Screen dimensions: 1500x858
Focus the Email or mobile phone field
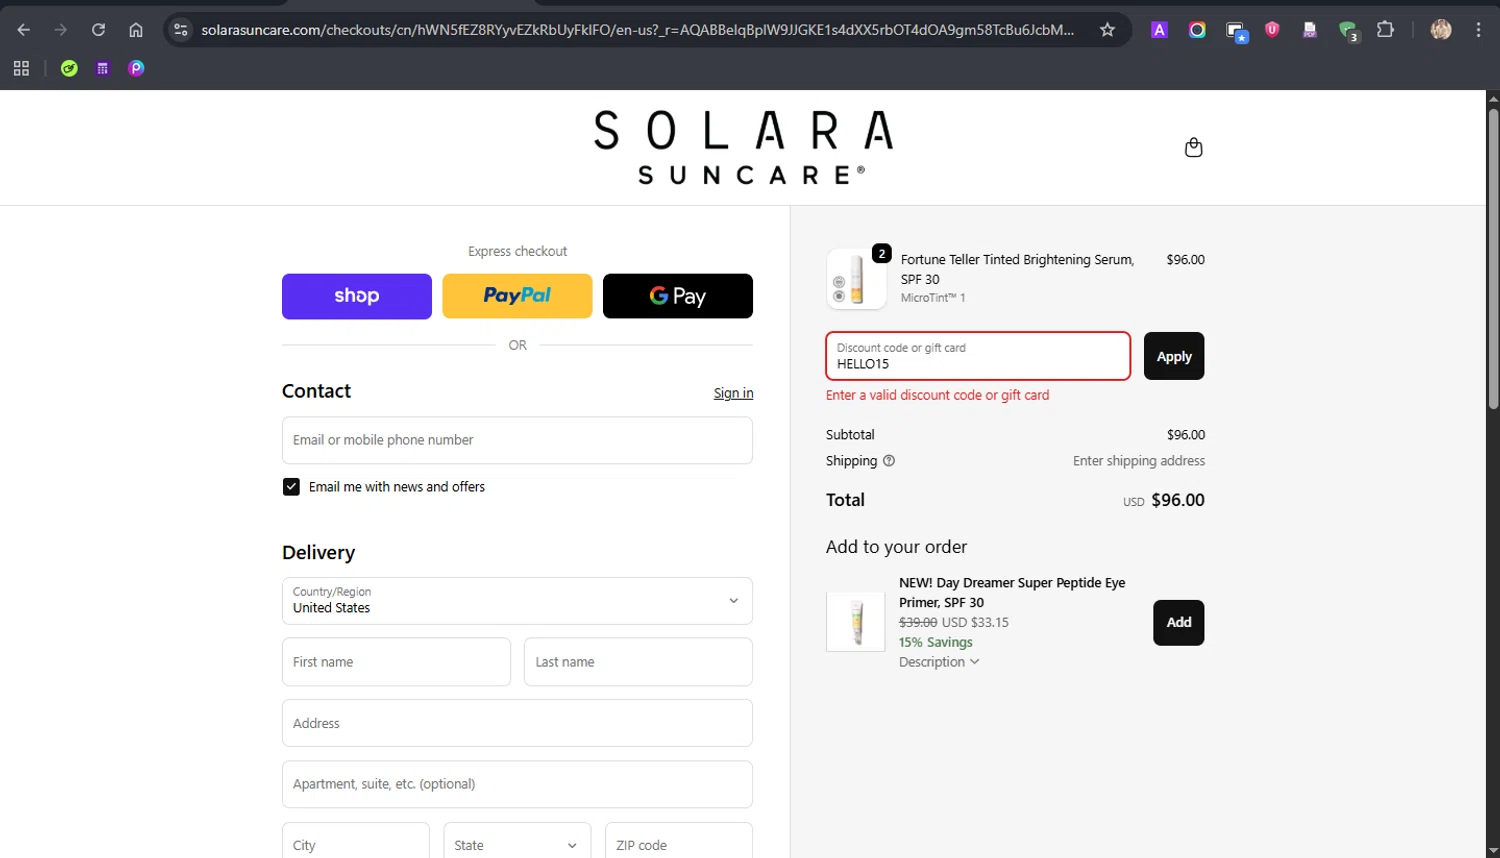point(517,440)
